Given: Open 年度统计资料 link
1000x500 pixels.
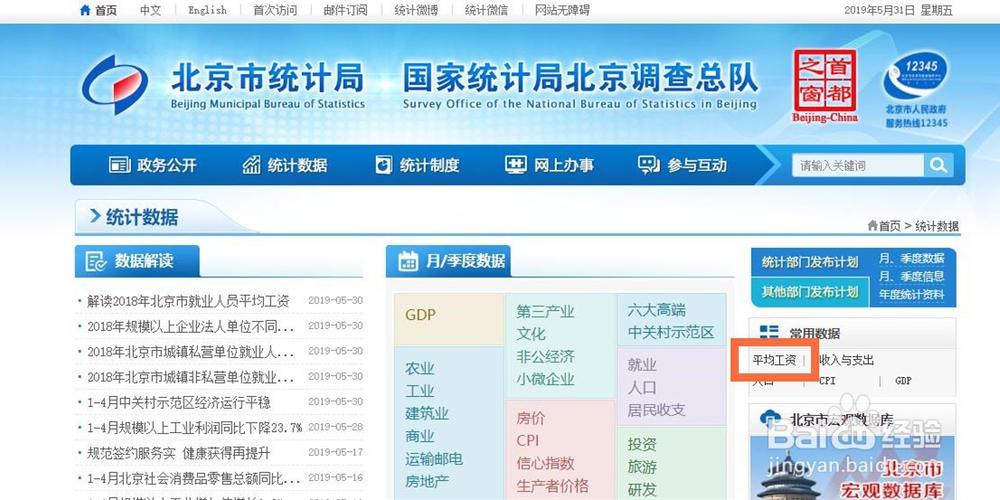Looking at the screenshot, I should (912, 295).
